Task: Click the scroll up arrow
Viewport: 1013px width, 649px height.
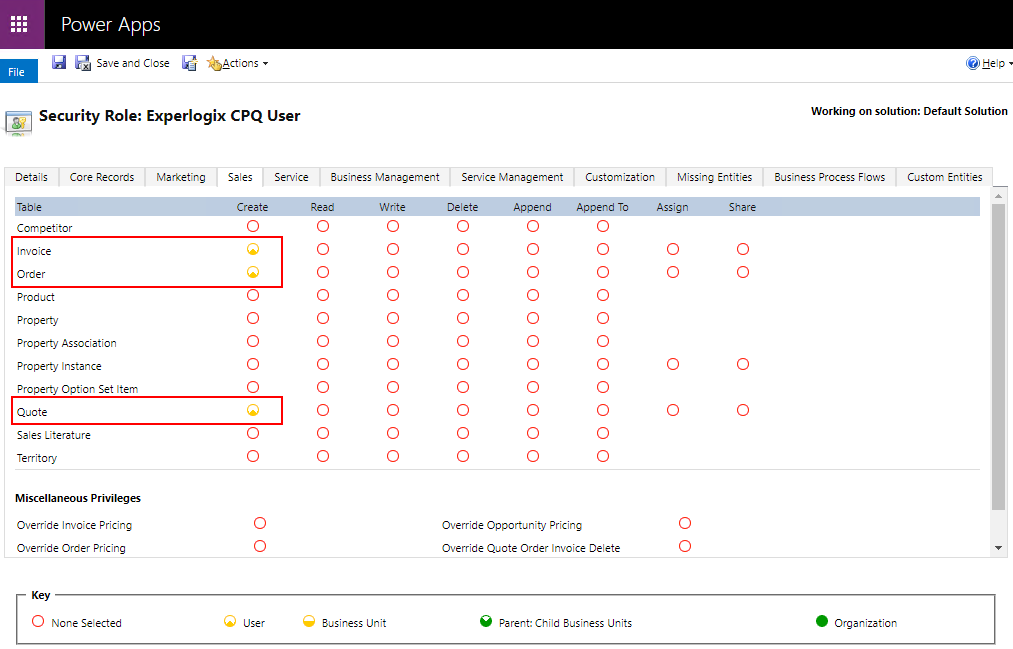Action: [x=999, y=196]
